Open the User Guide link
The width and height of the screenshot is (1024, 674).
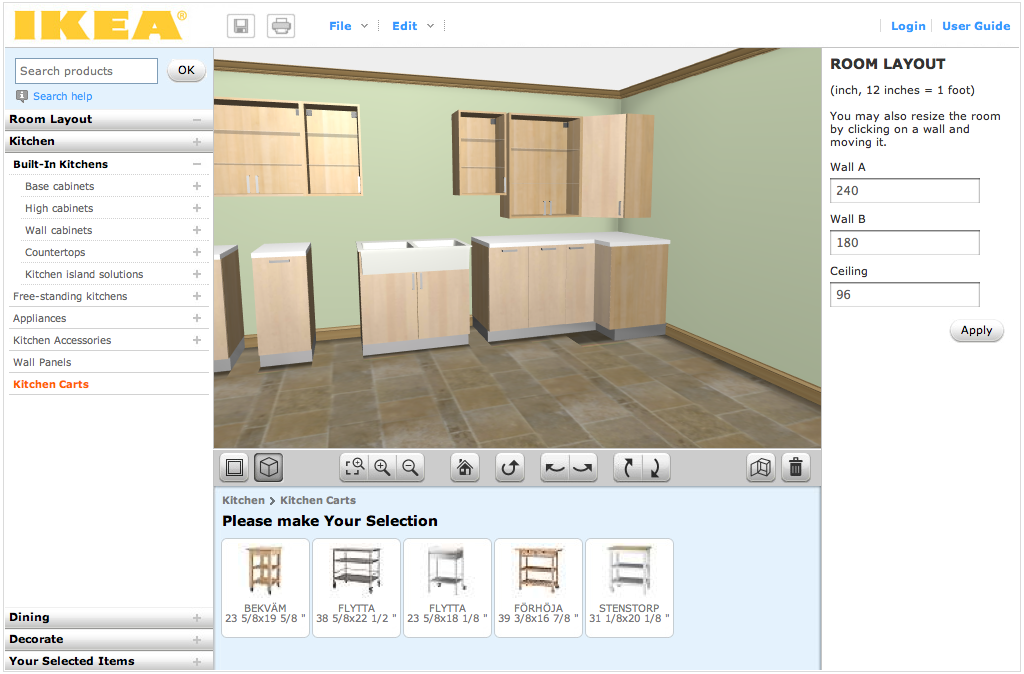[x=976, y=26]
